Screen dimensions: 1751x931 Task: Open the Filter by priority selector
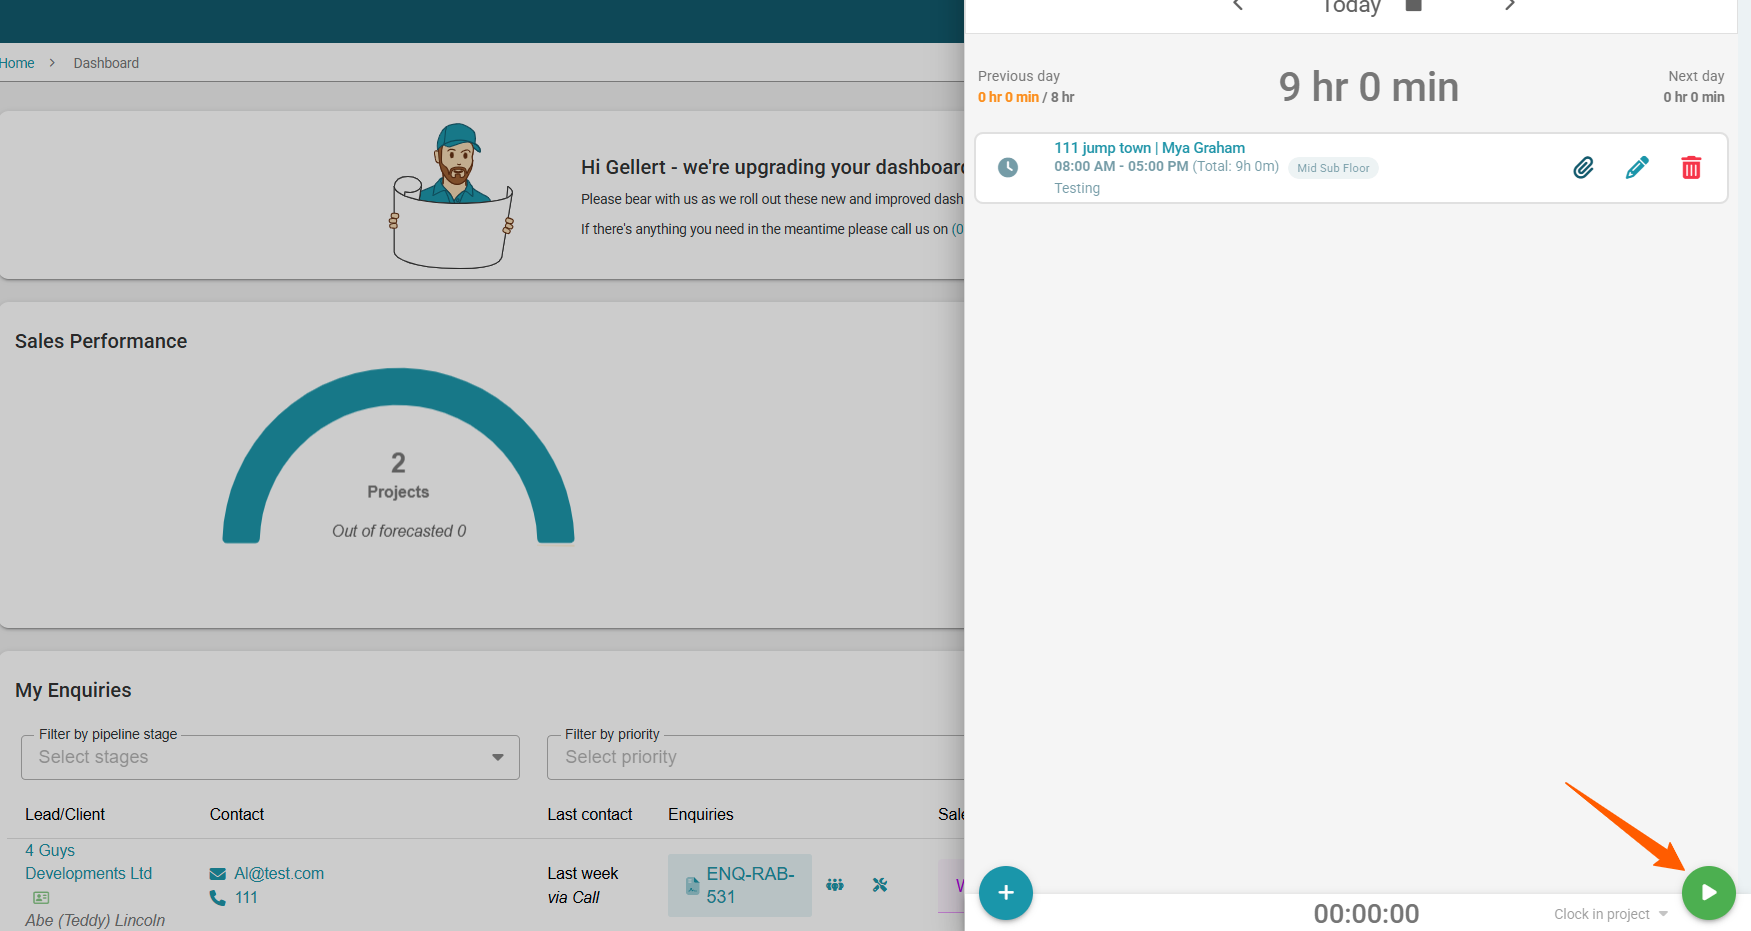[x=755, y=757]
